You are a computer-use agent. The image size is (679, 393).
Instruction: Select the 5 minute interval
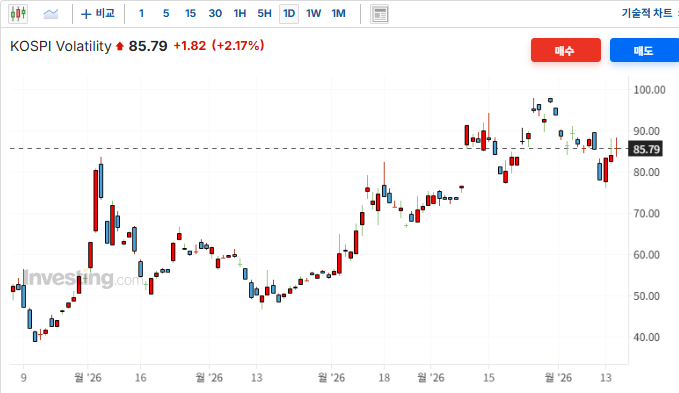[x=166, y=13]
